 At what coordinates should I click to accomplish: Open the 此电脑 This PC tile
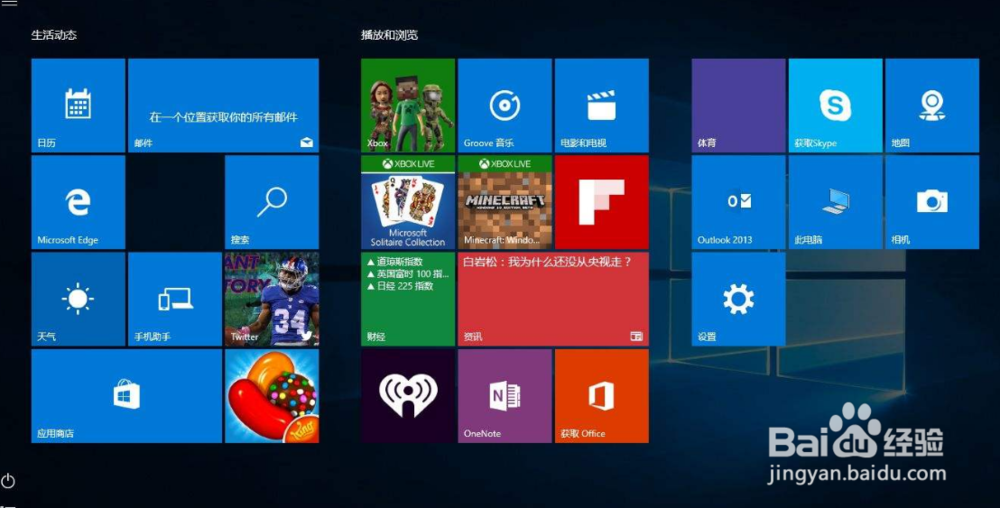835,202
